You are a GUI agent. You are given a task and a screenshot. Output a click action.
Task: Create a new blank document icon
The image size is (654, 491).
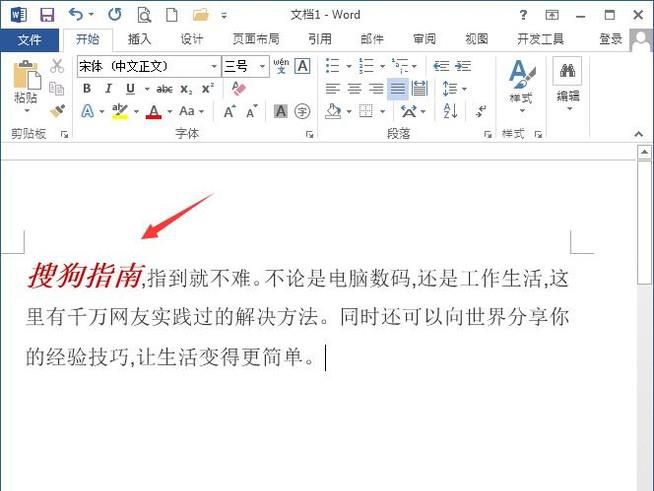click(x=172, y=15)
